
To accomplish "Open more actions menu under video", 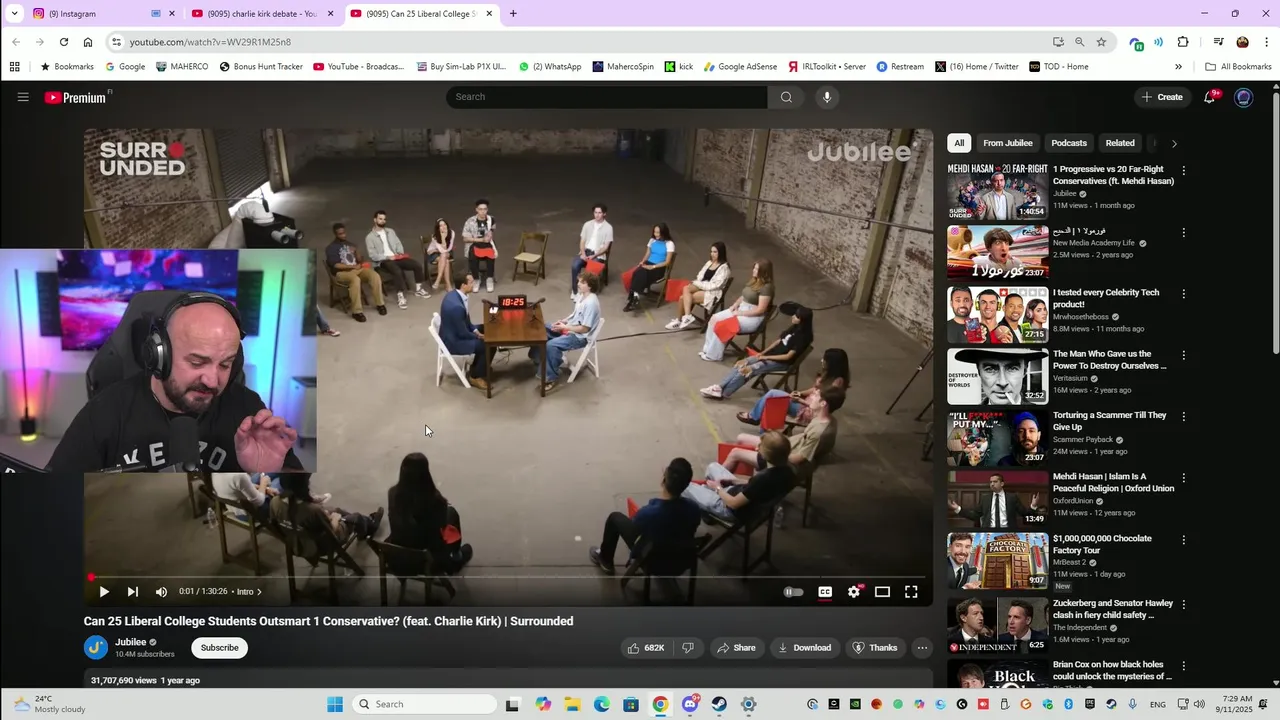I will point(922,648).
